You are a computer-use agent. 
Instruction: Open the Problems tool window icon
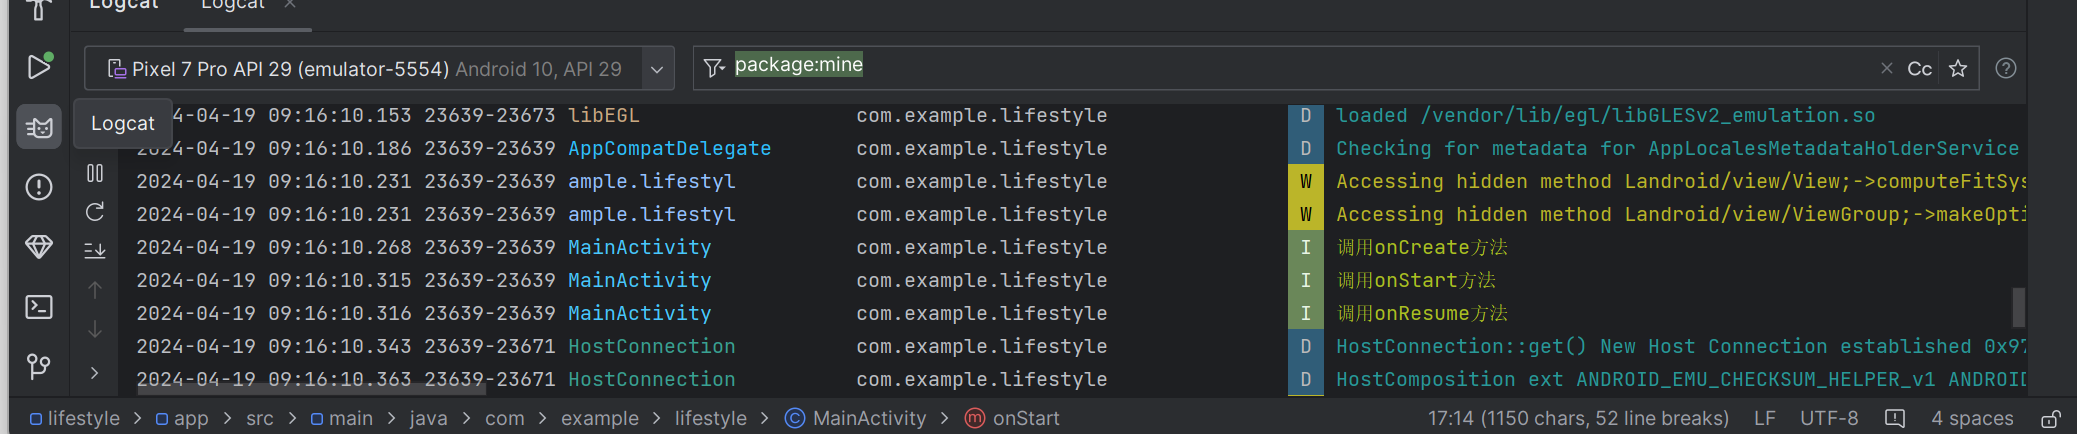click(x=39, y=187)
